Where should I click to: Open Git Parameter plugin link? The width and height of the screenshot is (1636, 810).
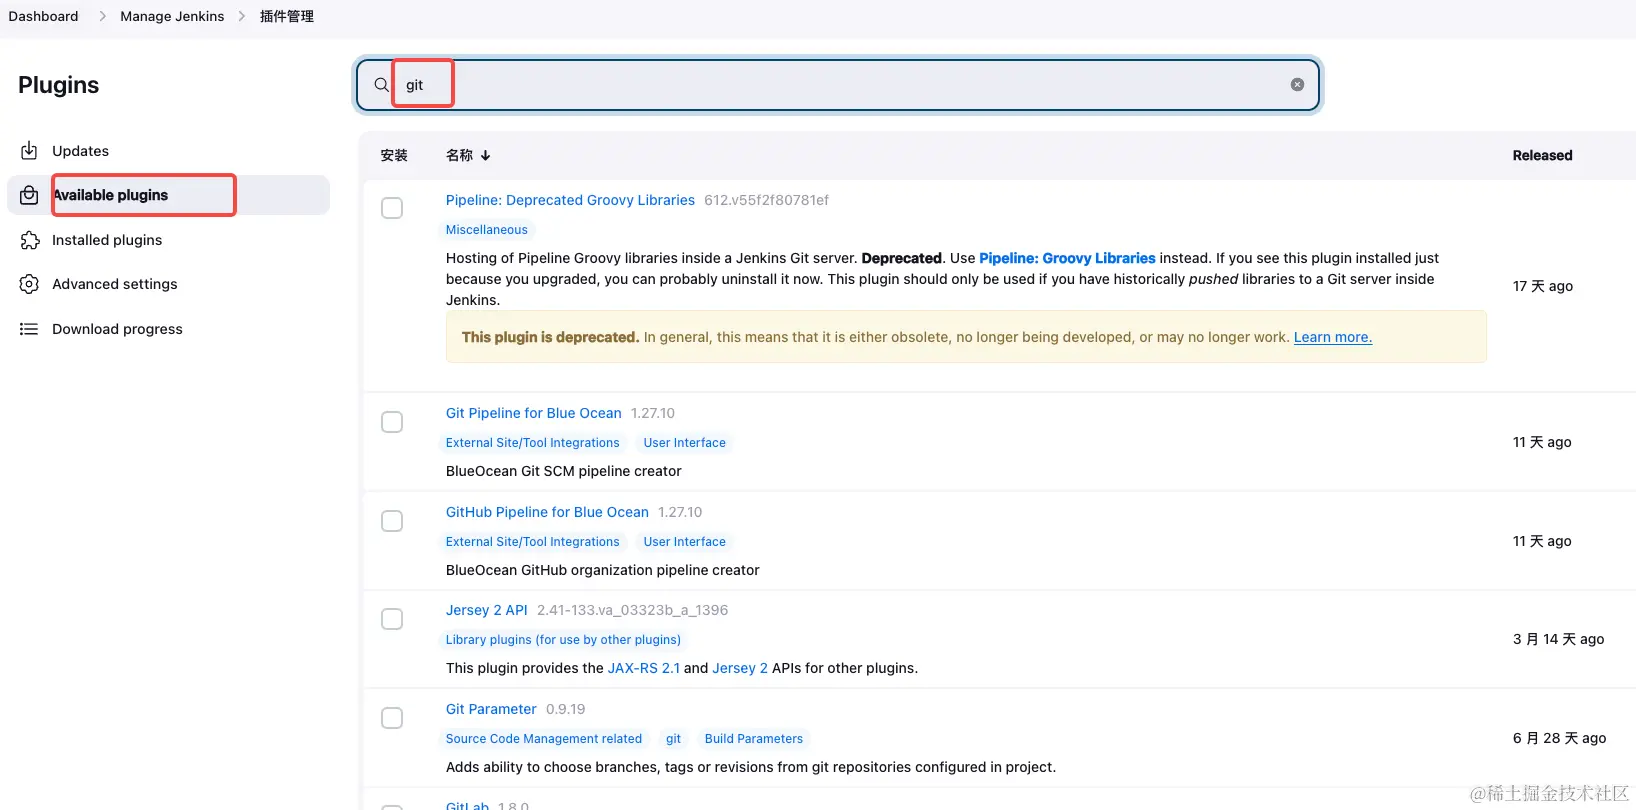[491, 709]
